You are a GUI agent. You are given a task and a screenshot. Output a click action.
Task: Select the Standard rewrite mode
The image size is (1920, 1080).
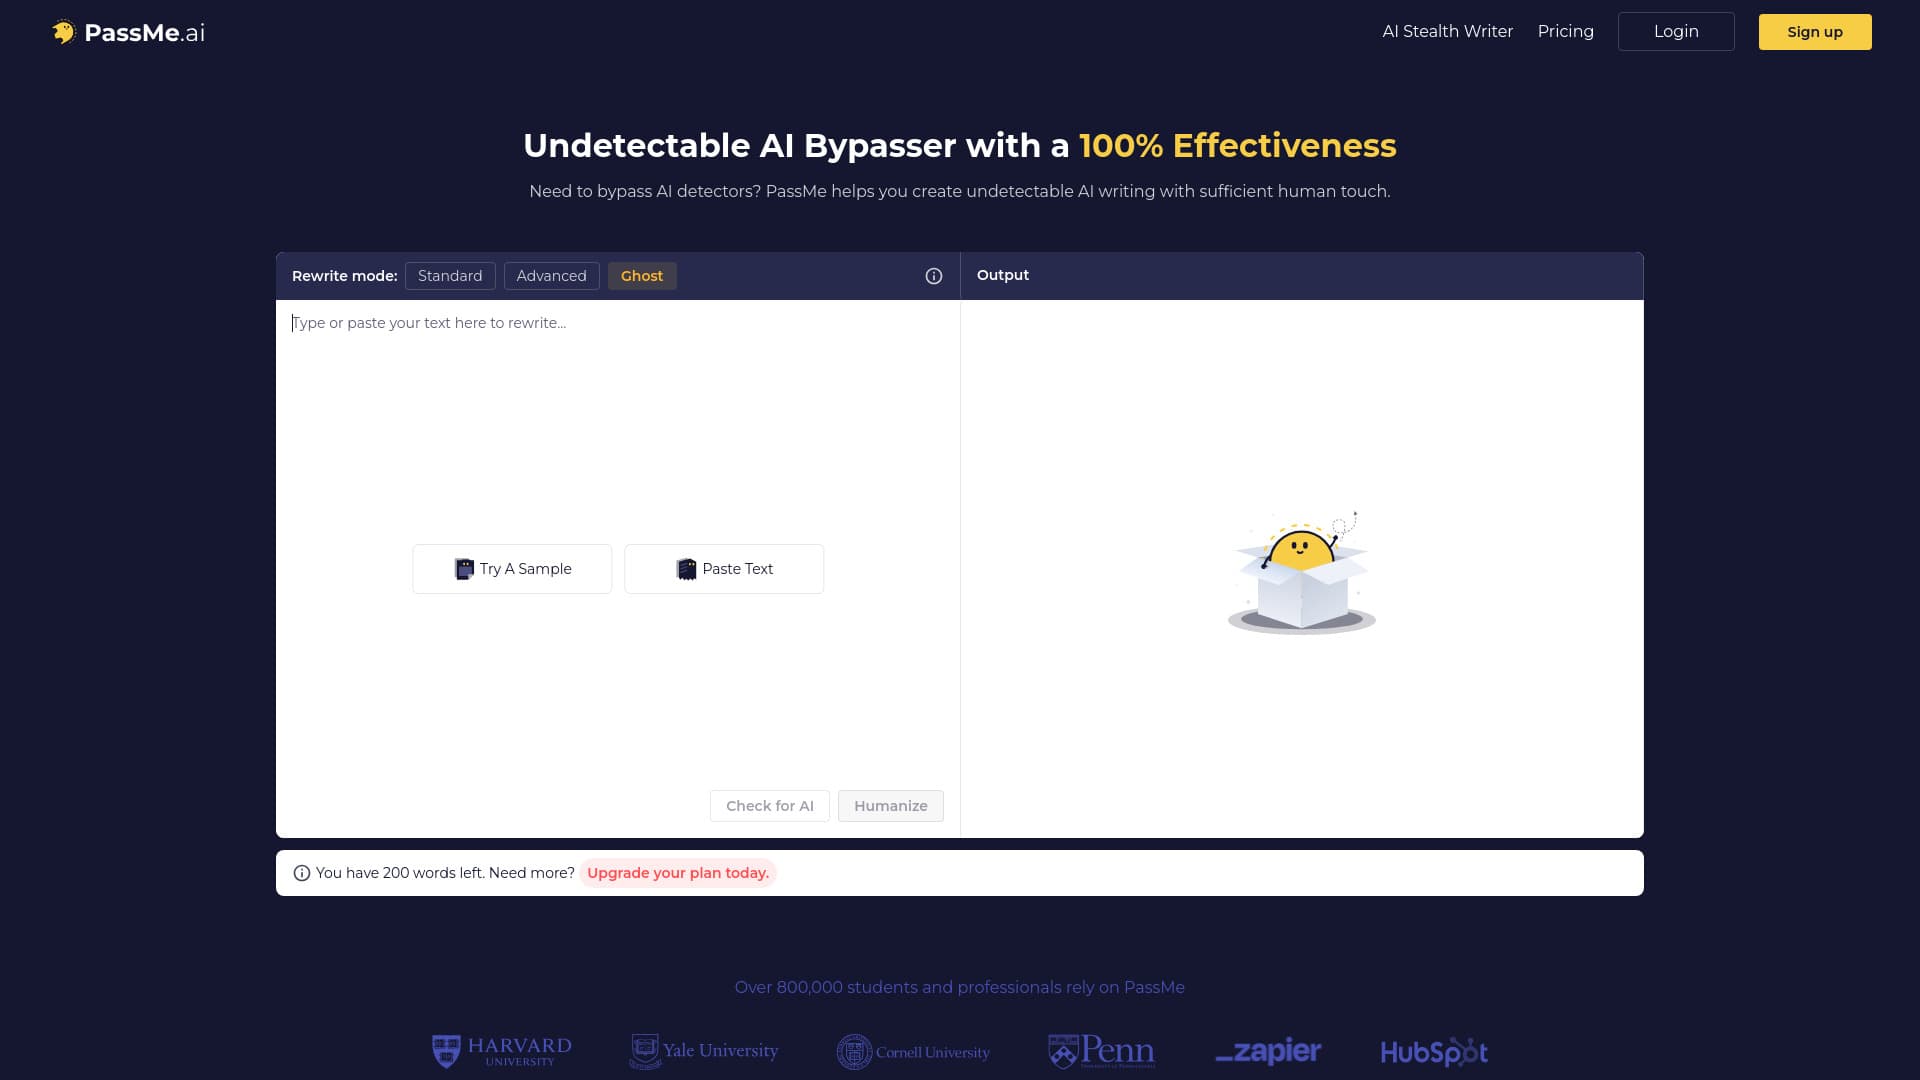450,275
